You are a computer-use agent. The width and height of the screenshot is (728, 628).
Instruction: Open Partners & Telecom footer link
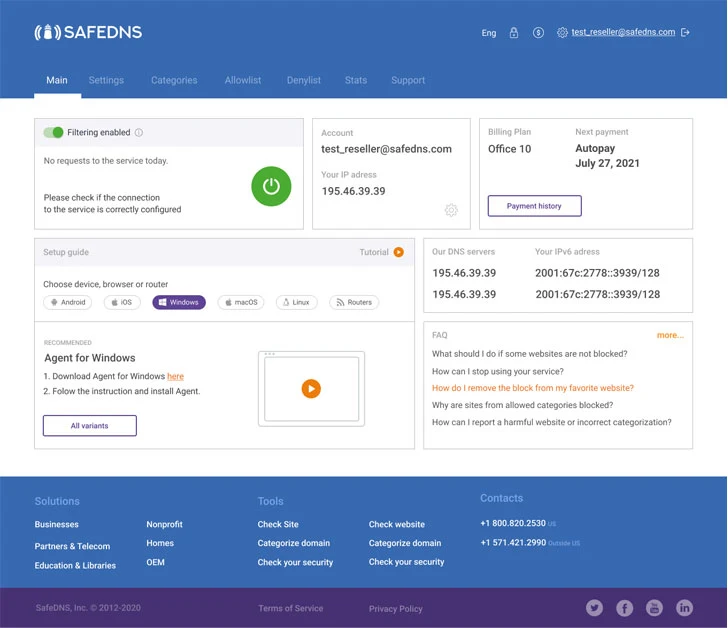(72, 546)
